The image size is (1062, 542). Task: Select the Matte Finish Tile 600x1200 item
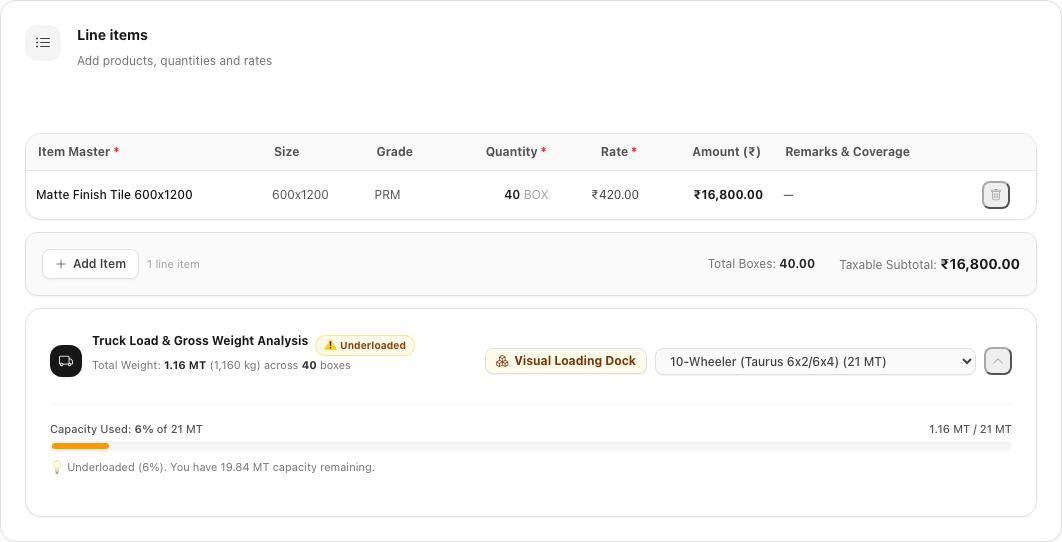pos(114,195)
